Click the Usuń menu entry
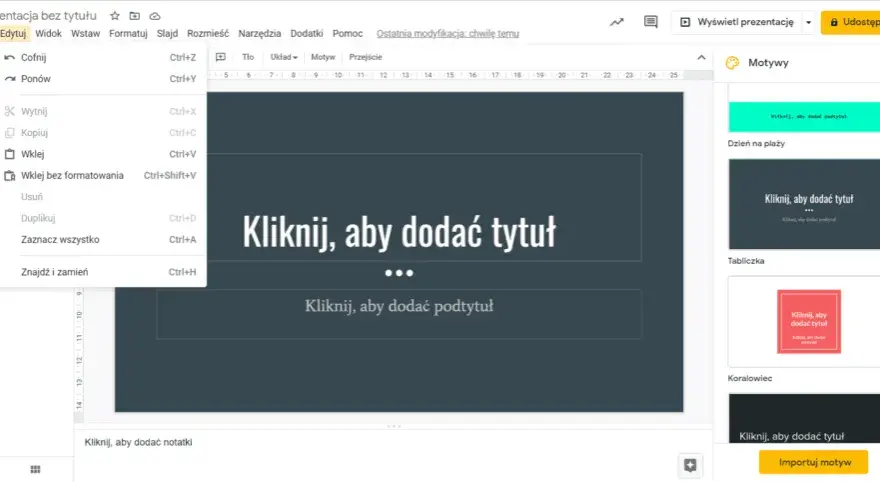Viewport: 880px width, 482px height. [103, 196]
